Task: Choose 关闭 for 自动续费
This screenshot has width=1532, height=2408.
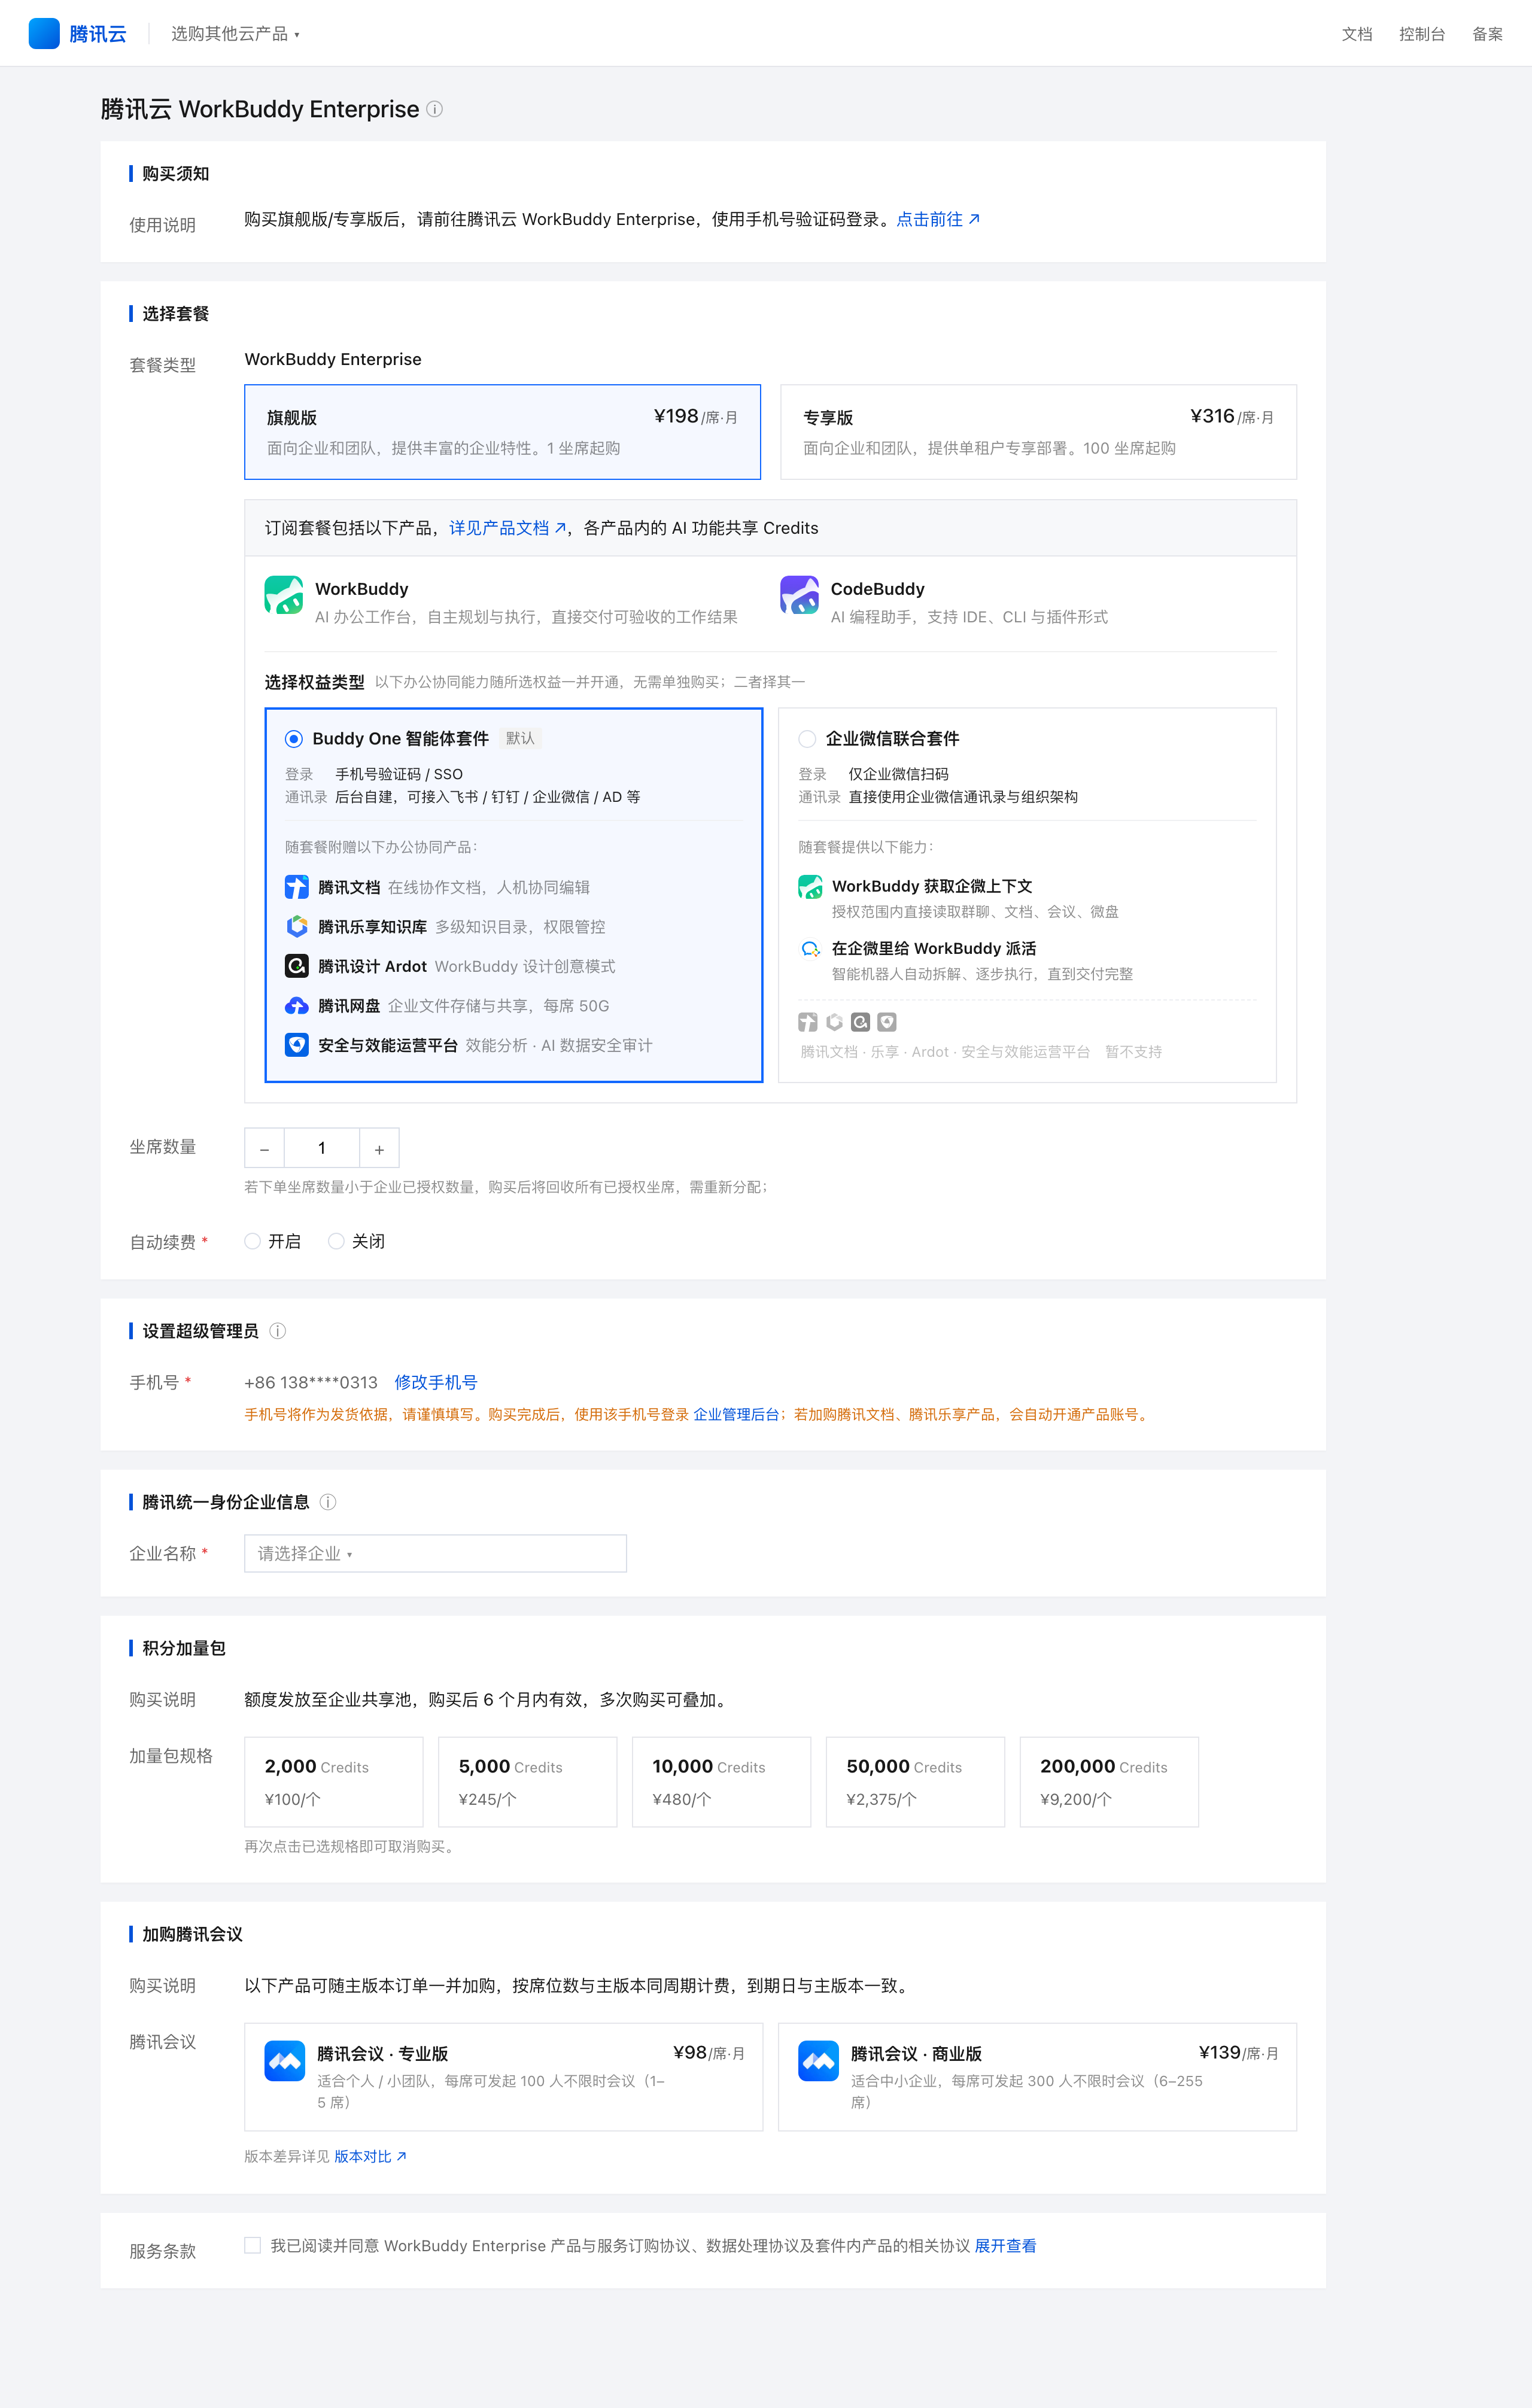Action: (337, 1241)
